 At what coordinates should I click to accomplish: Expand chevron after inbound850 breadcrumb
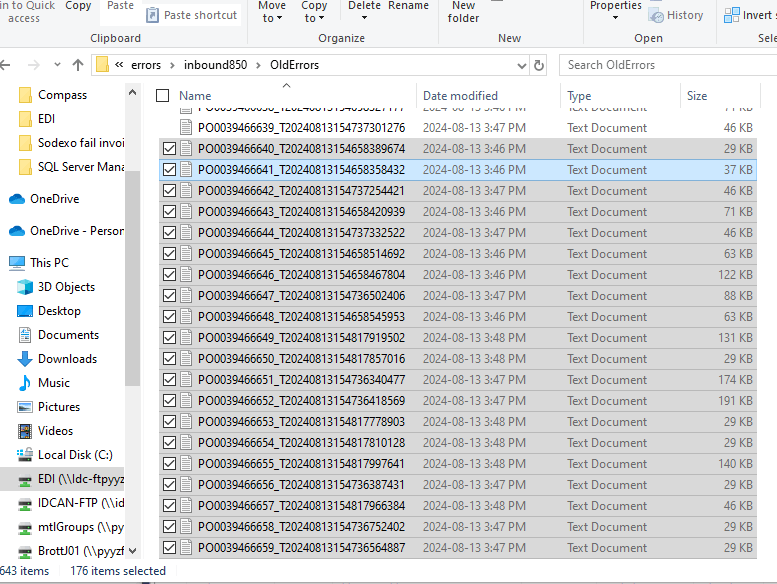258,65
